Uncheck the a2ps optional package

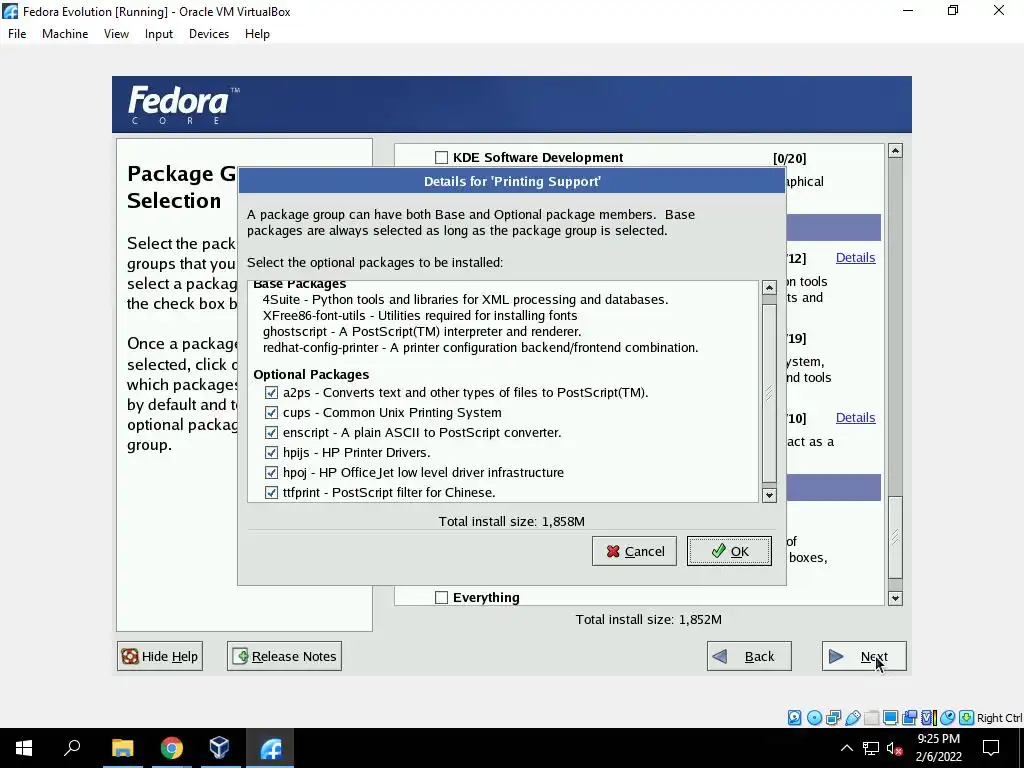pyautogui.click(x=271, y=392)
